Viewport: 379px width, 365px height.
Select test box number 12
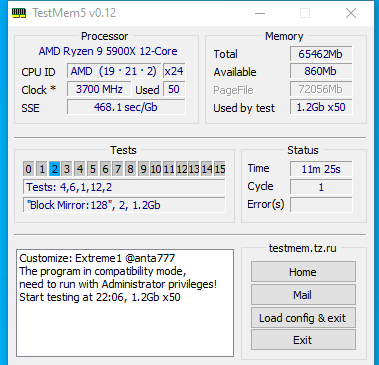click(x=181, y=169)
